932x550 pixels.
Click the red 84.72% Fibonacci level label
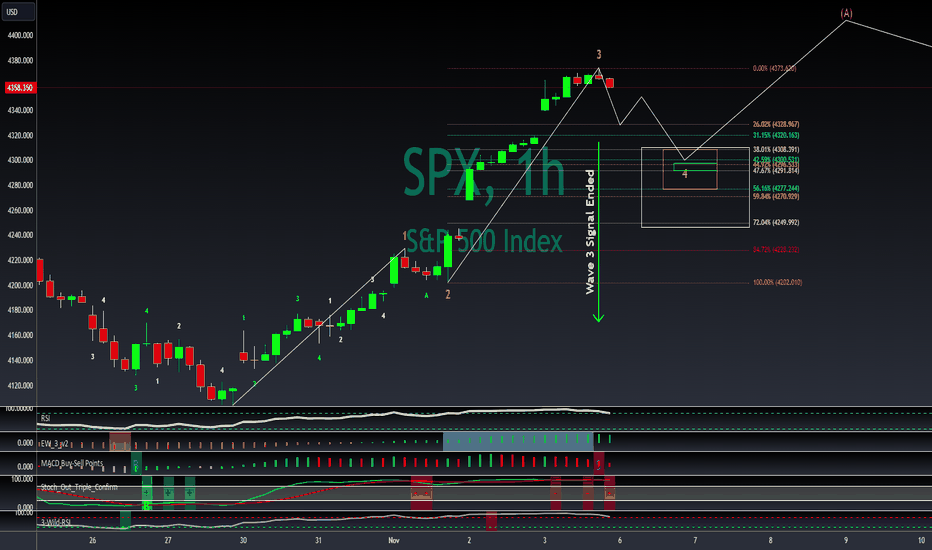coord(776,250)
